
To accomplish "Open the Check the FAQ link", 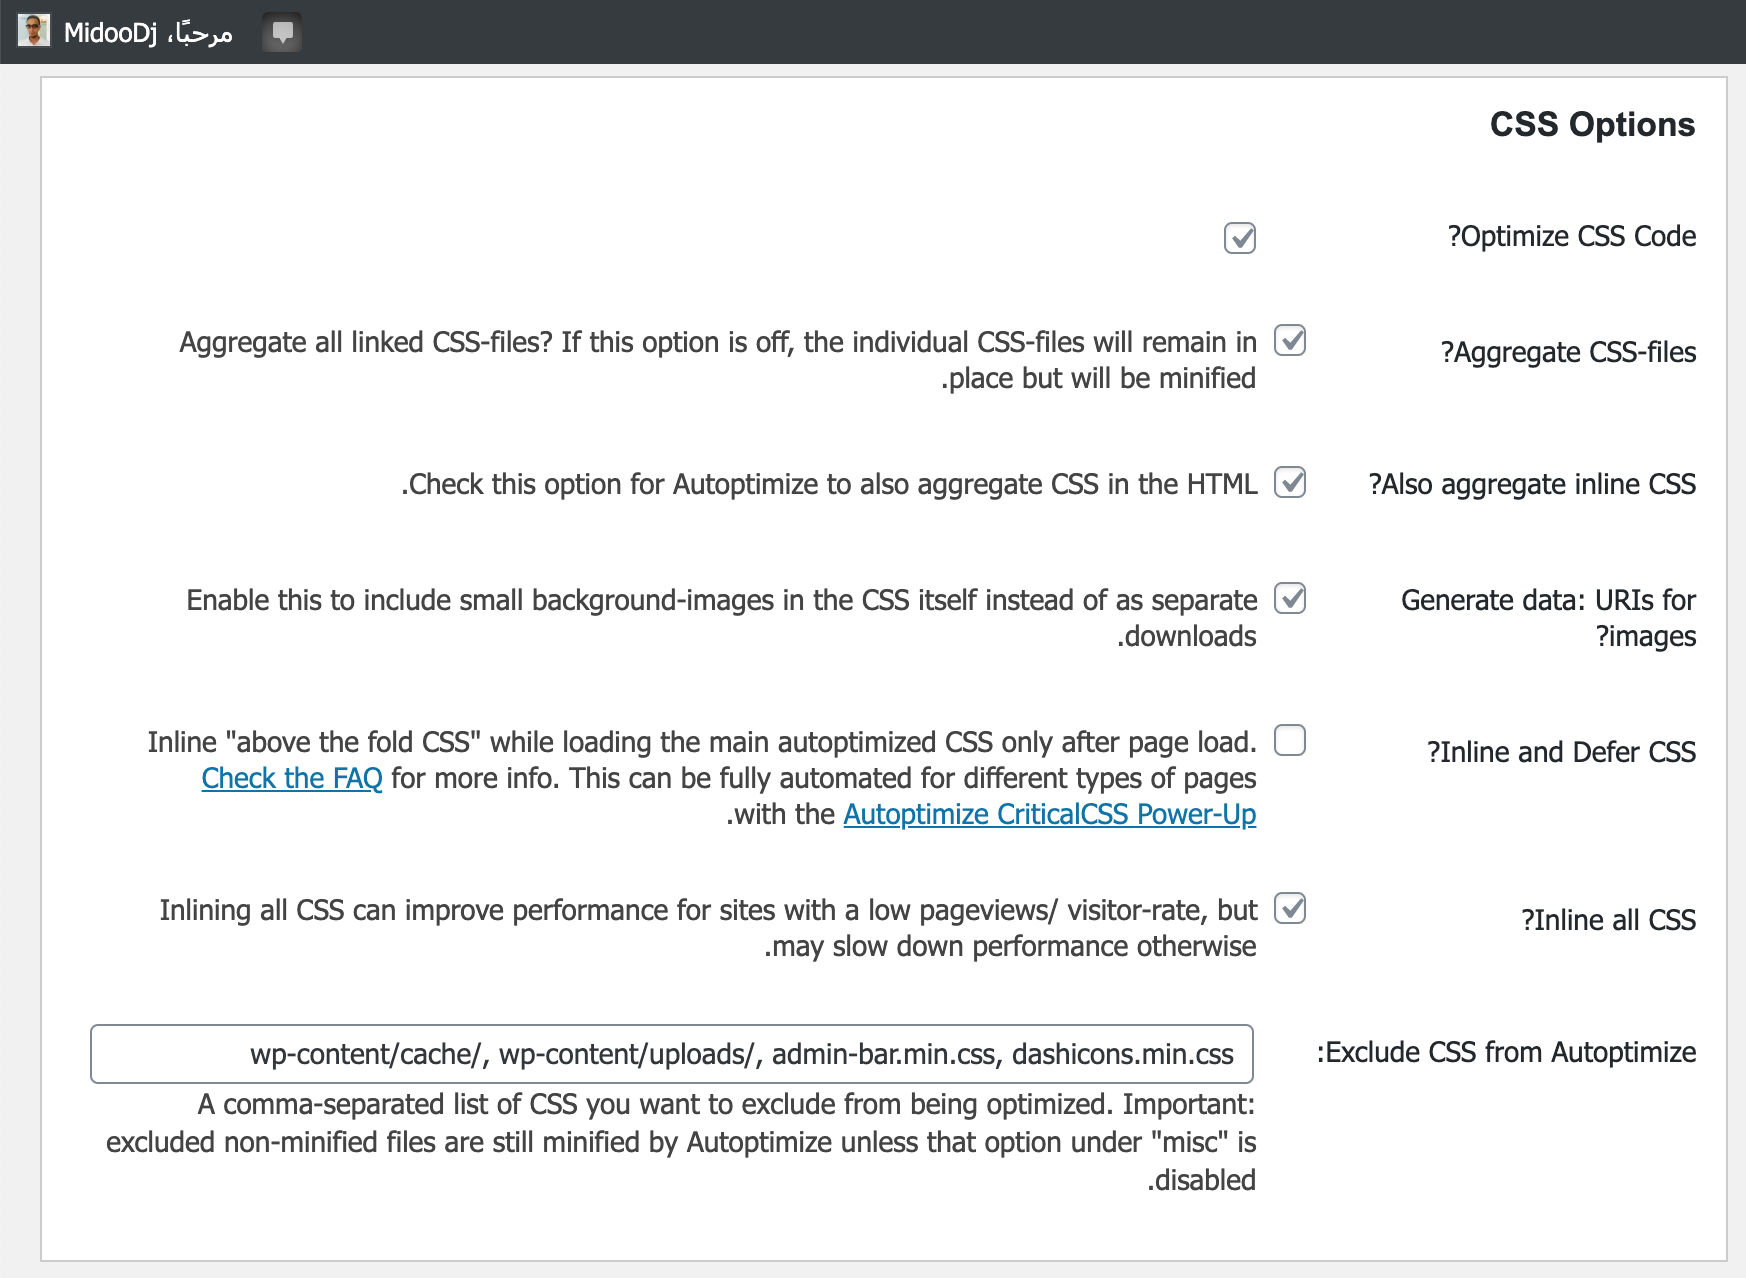I will [x=292, y=778].
